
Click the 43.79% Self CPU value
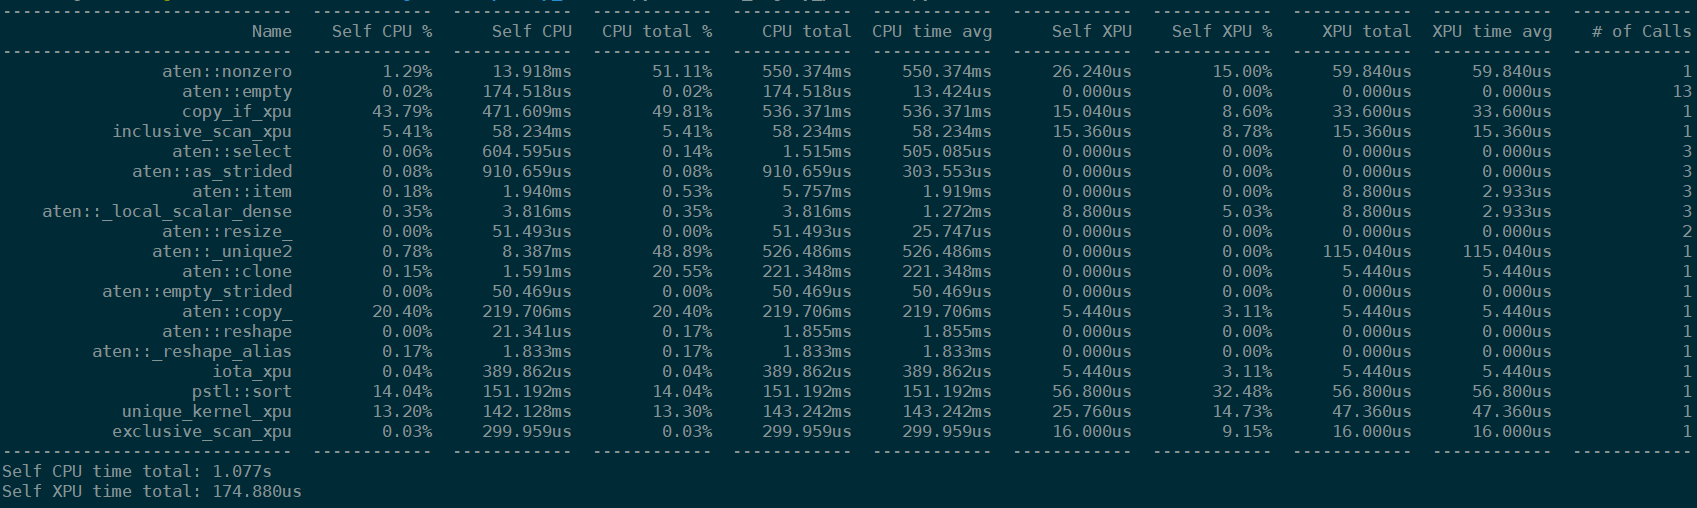tap(407, 111)
